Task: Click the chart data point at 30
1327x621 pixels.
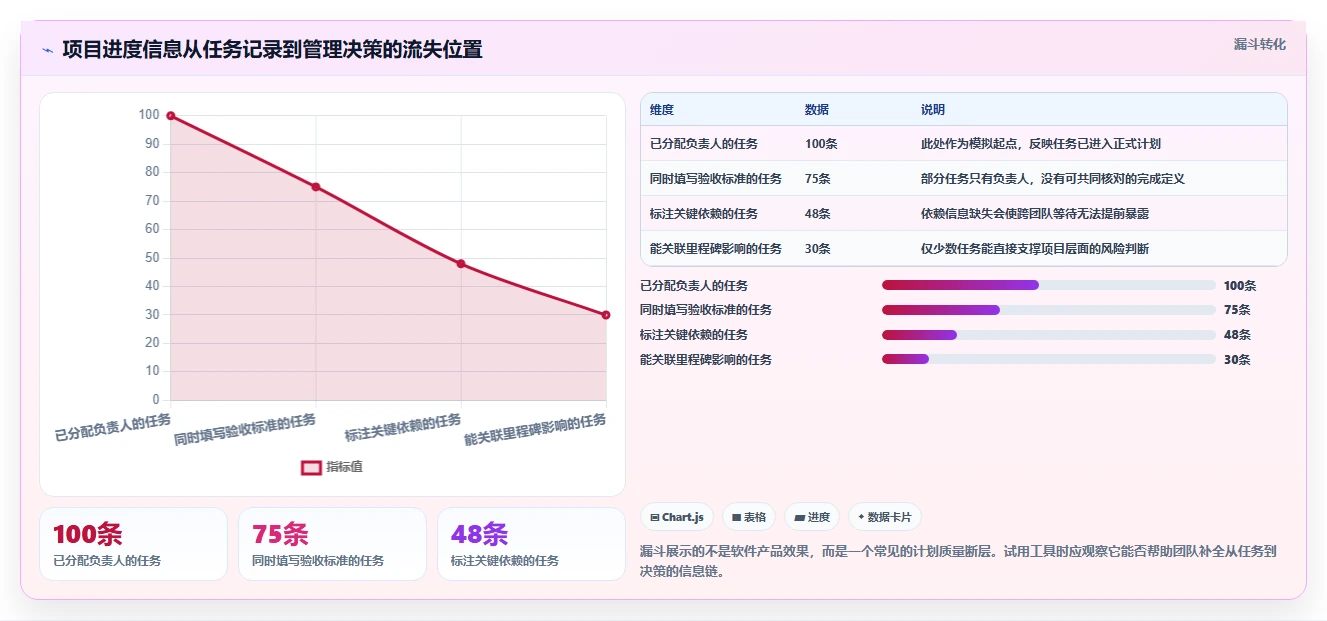Action: pyautogui.click(x=606, y=315)
